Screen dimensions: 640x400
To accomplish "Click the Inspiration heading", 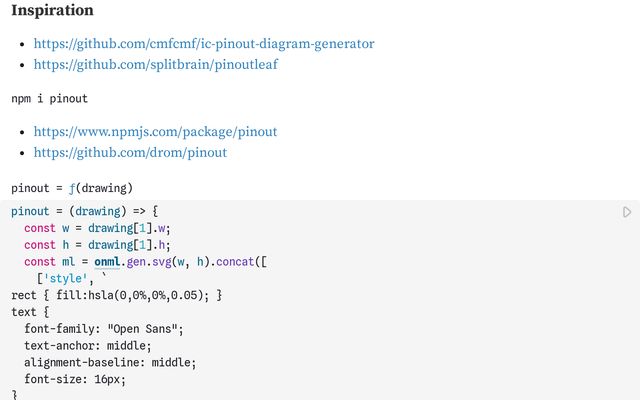I will point(52,11).
